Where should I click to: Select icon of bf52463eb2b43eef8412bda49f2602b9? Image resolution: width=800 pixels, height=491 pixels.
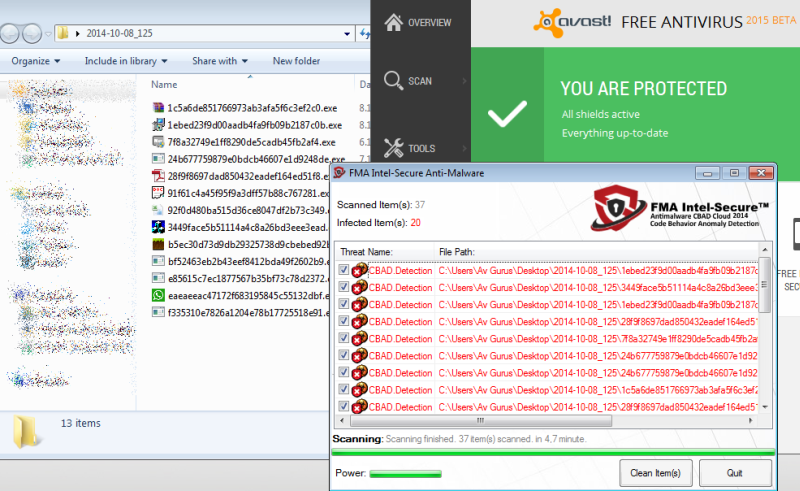(158, 261)
